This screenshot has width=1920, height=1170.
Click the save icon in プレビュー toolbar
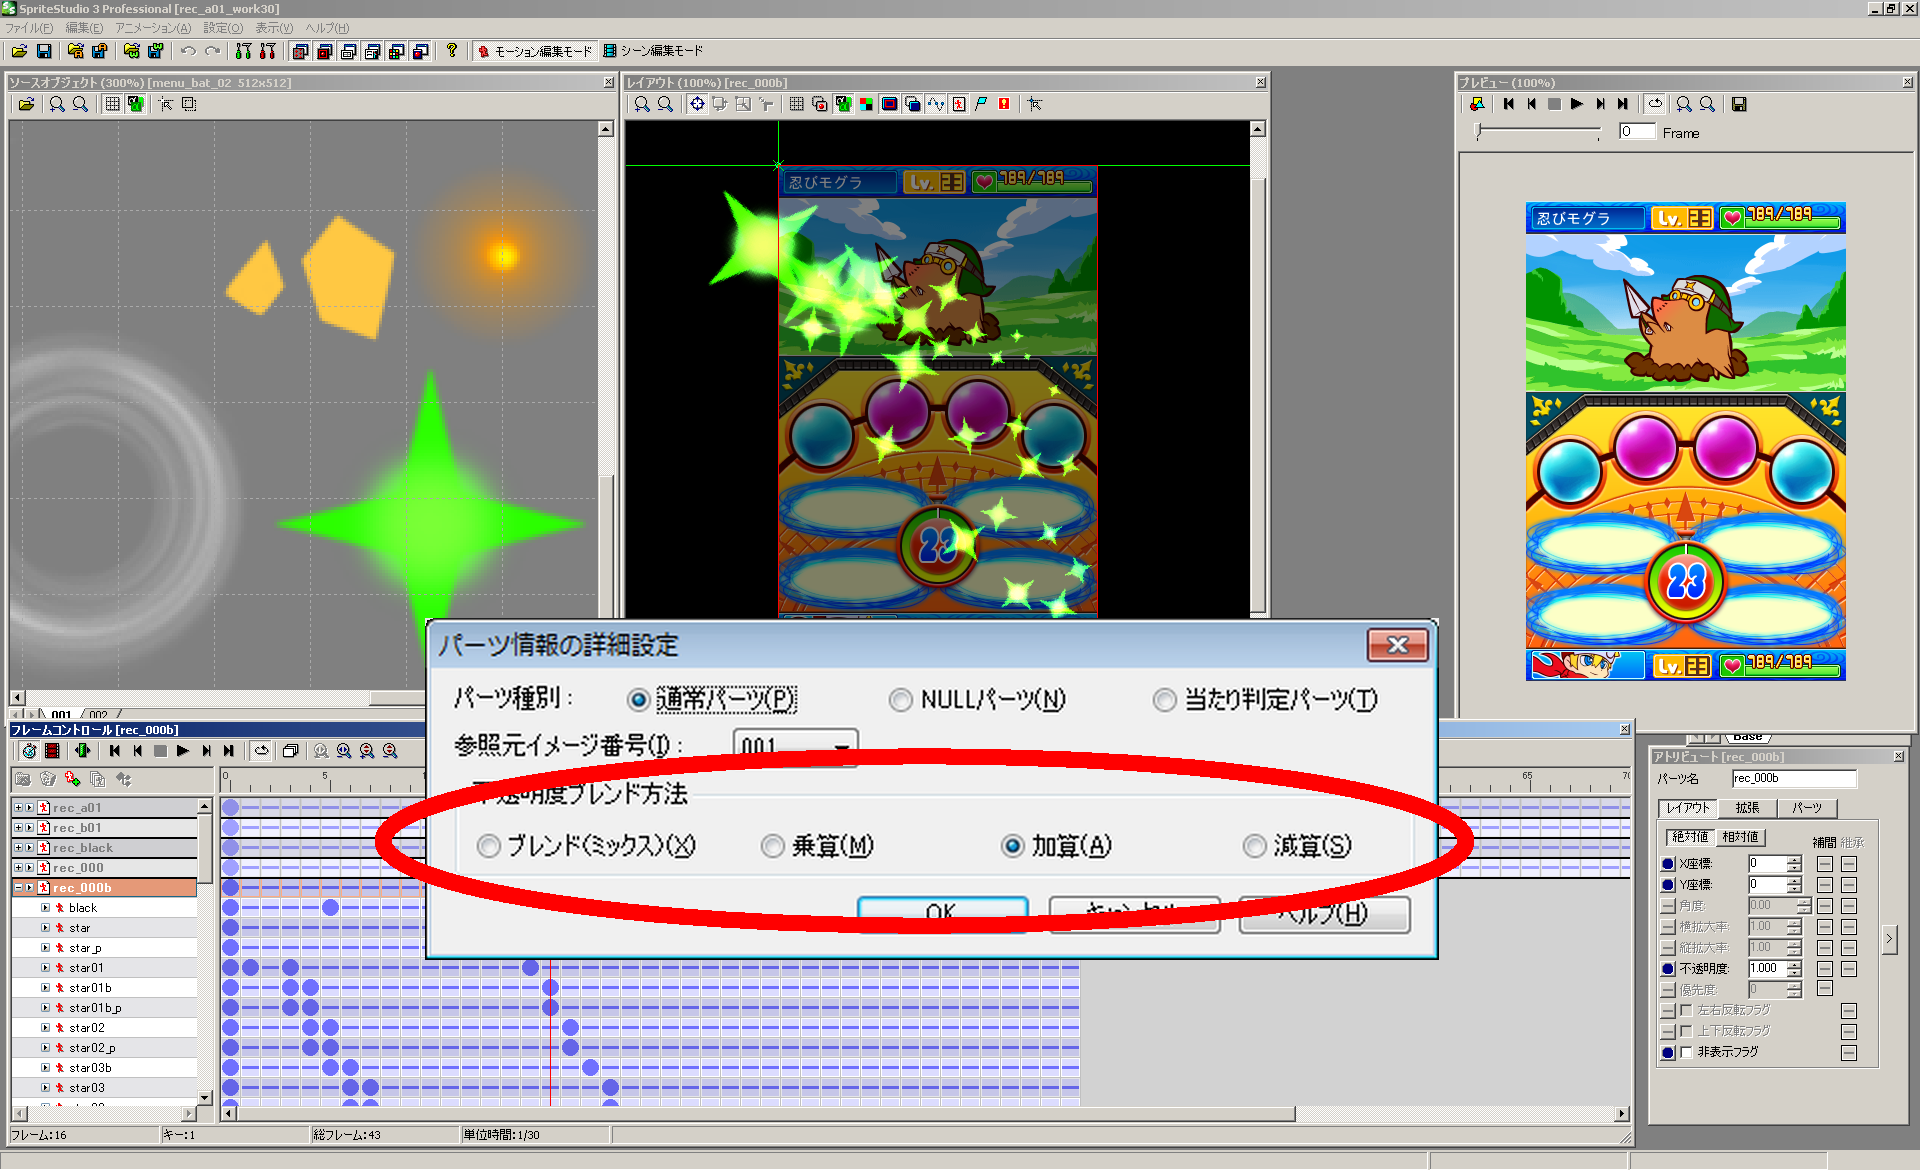tap(1739, 104)
